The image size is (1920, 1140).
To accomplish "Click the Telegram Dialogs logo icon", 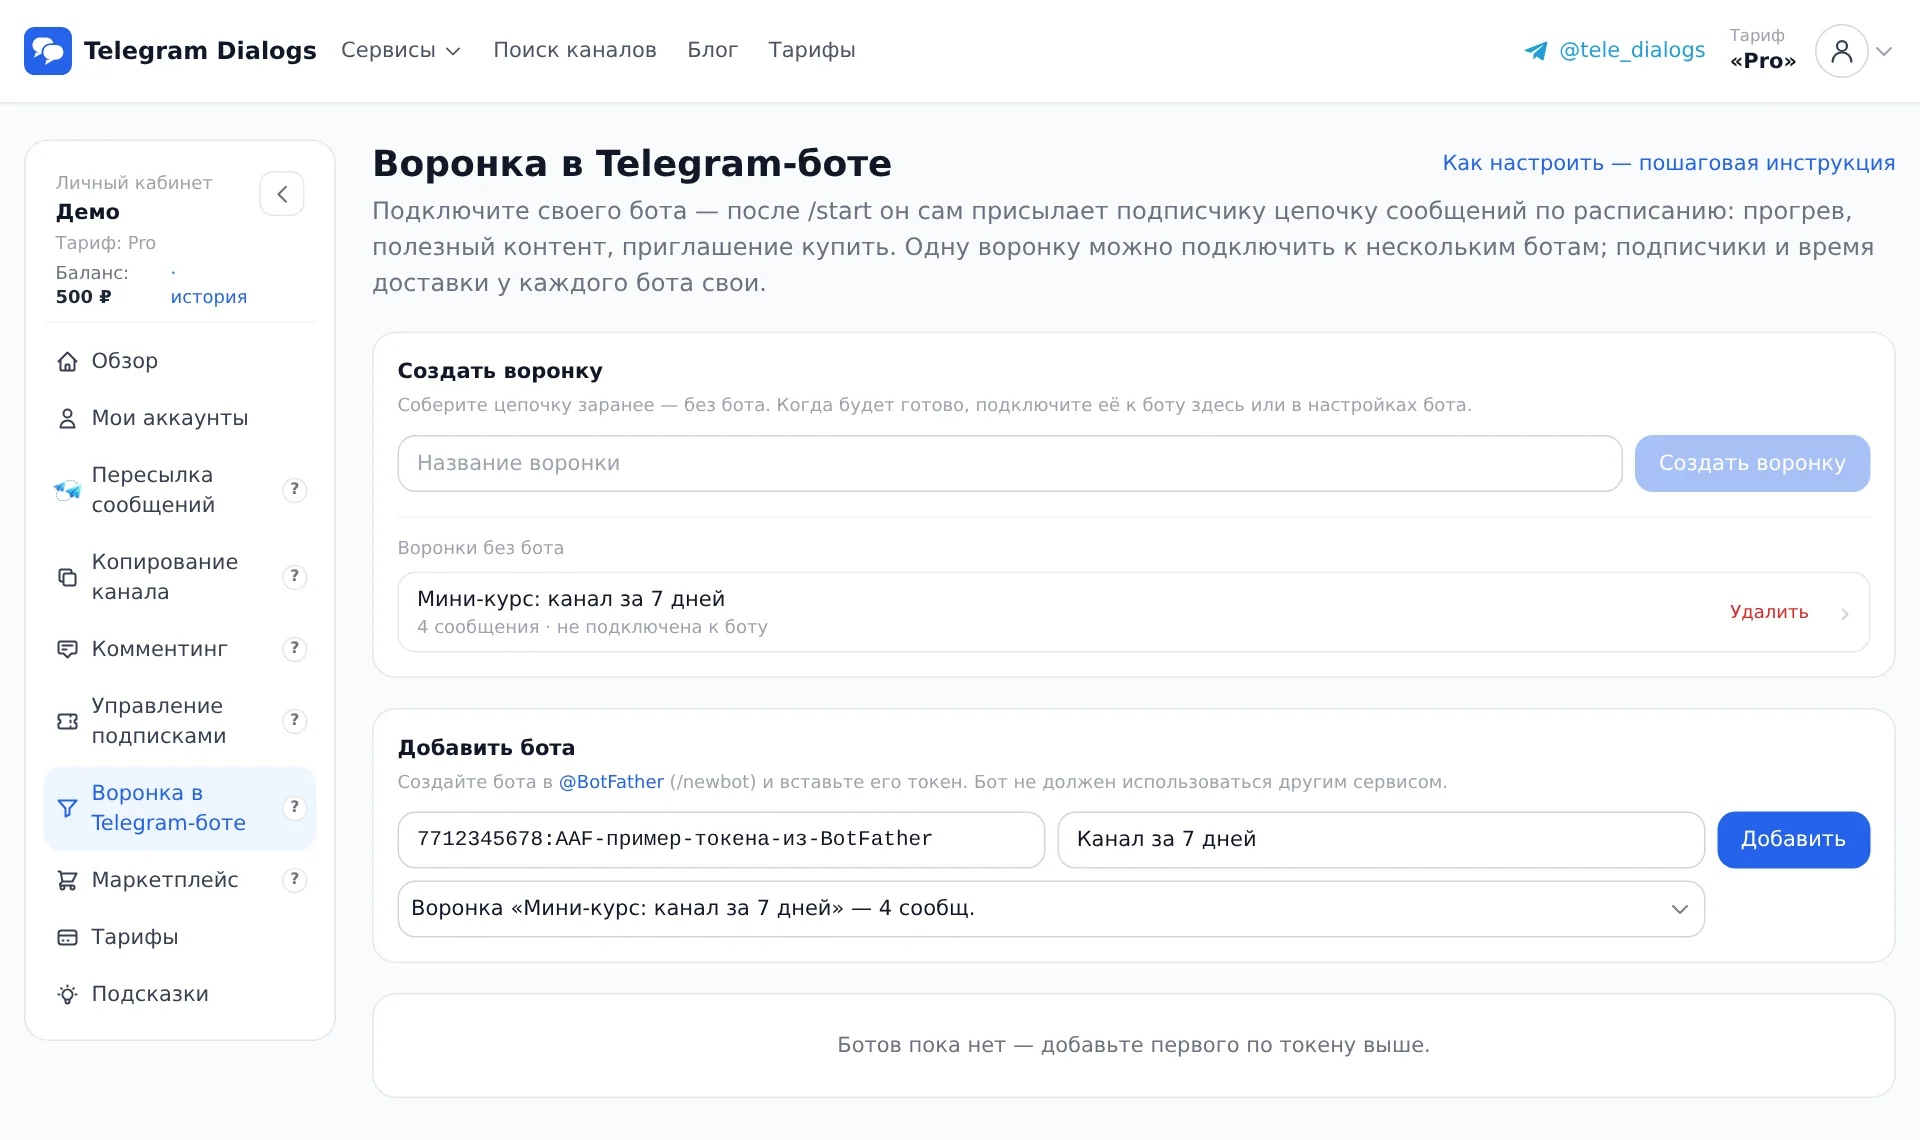I will 48,51.
